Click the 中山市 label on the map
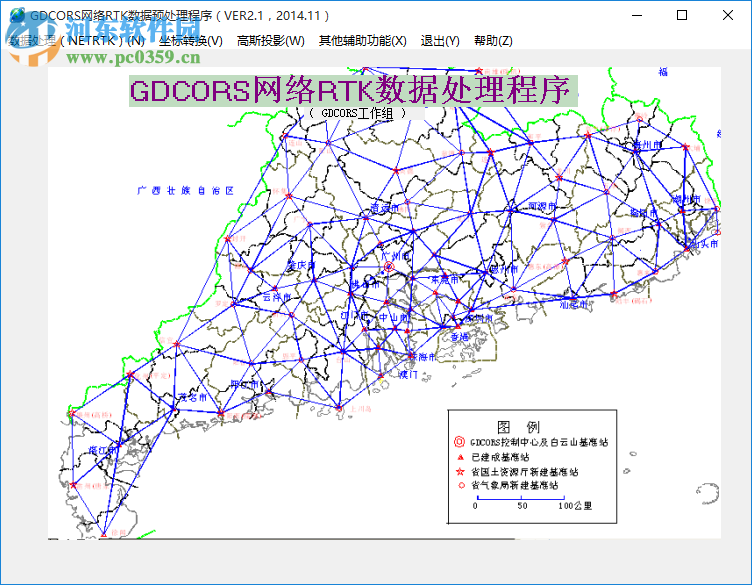752x585 pixels. 394,317
